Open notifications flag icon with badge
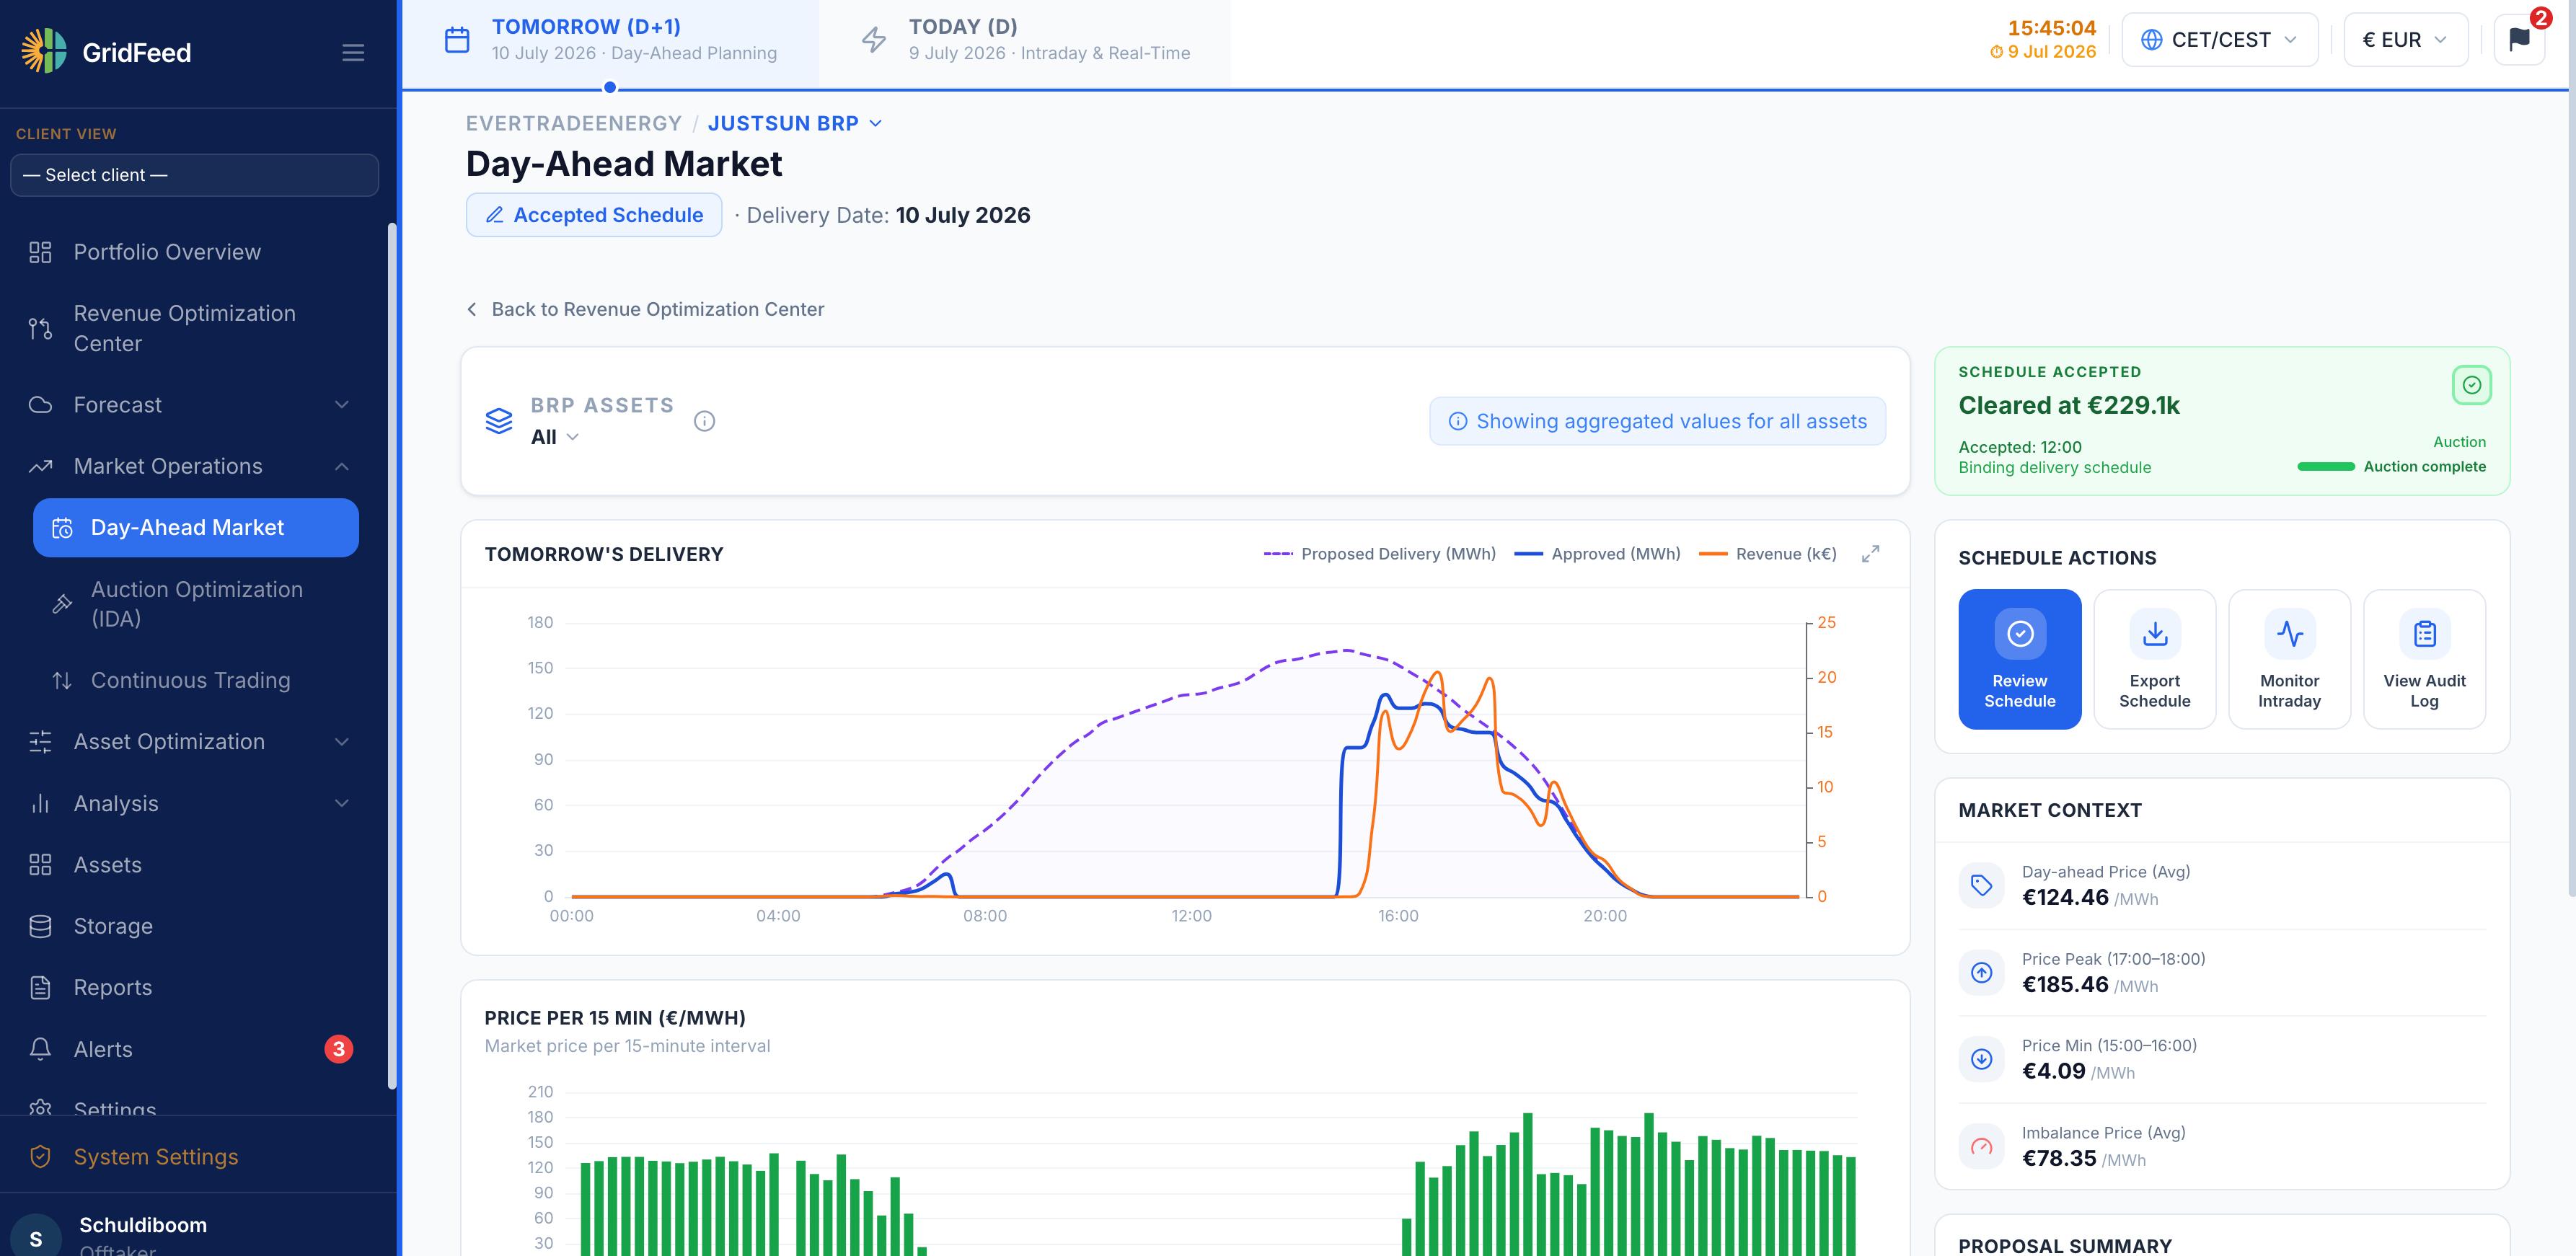2576x1256 pixels. [x=2519, y=40]
